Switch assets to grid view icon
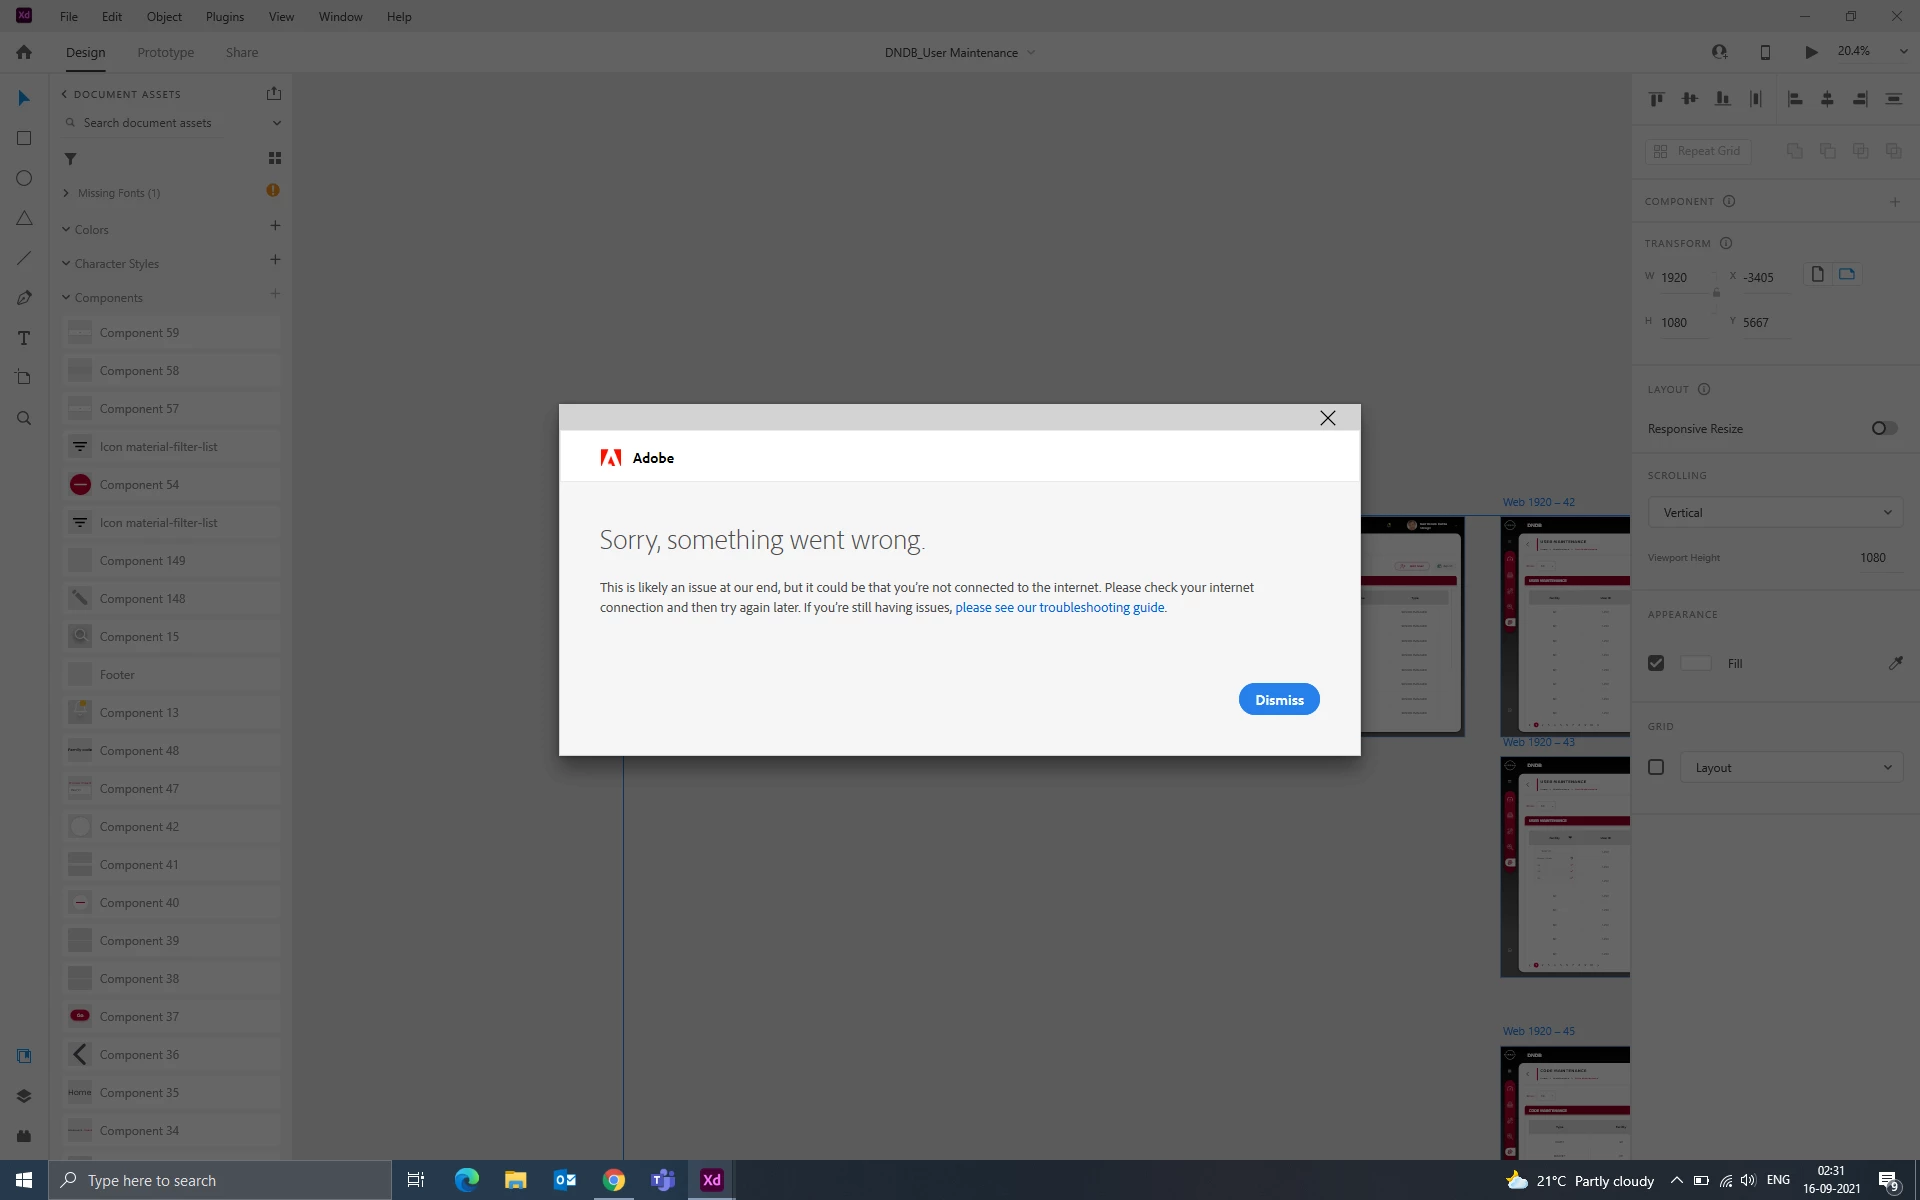Screen dimensions: 1920x1200 click(x=275, y=158)
